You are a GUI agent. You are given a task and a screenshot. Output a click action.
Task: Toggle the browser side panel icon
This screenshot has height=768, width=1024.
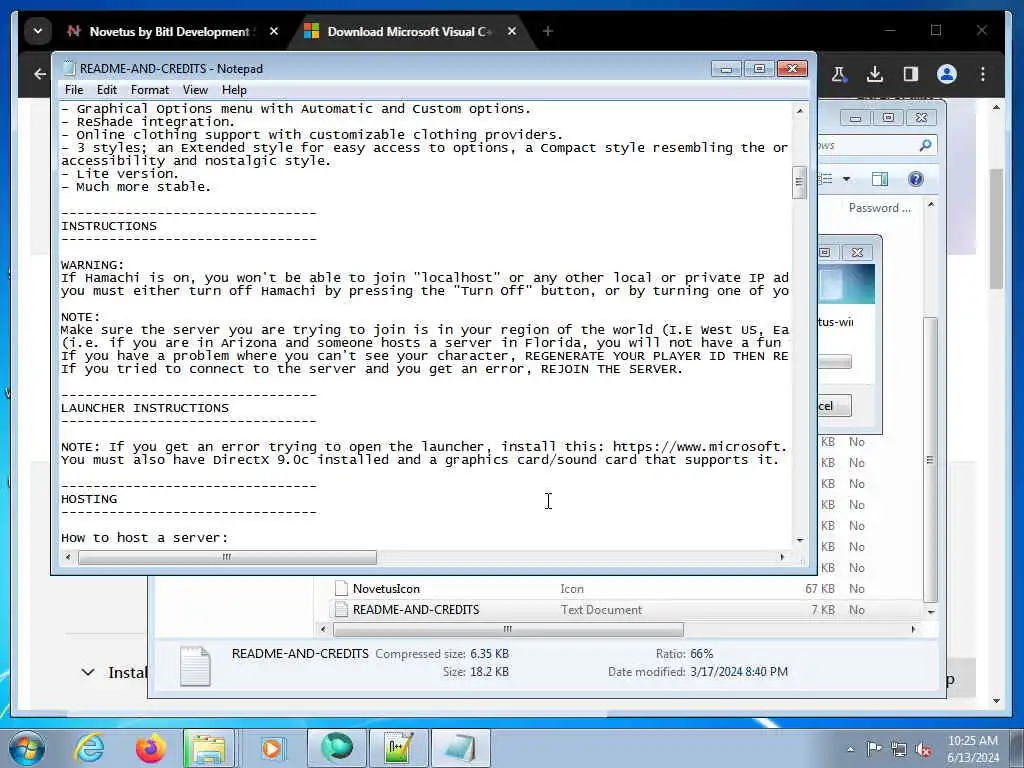[910, 74]
